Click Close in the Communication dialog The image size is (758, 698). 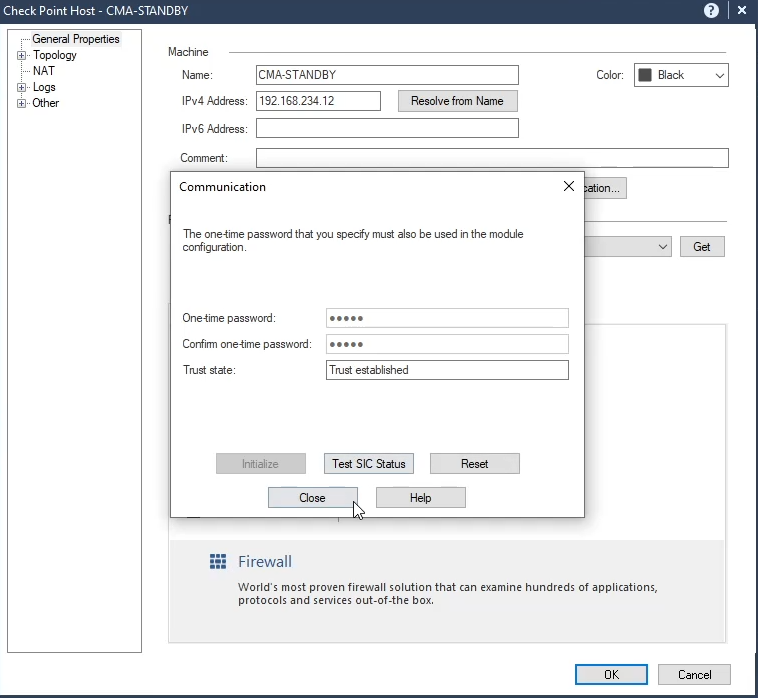click(x=312, y=498)
